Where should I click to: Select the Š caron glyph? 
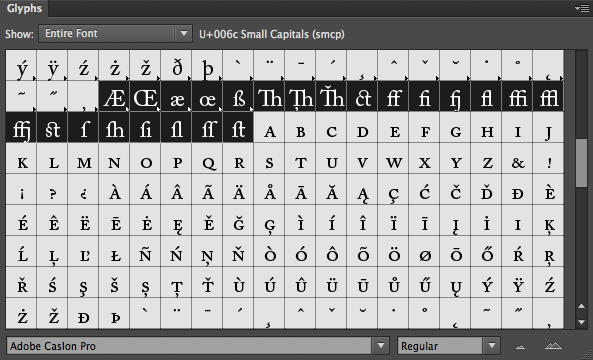(x=114, y=282)
